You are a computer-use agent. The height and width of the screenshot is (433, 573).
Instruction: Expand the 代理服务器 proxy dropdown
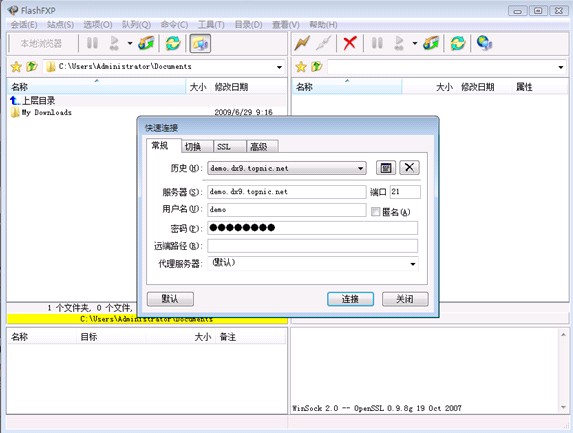pos(413,264)
